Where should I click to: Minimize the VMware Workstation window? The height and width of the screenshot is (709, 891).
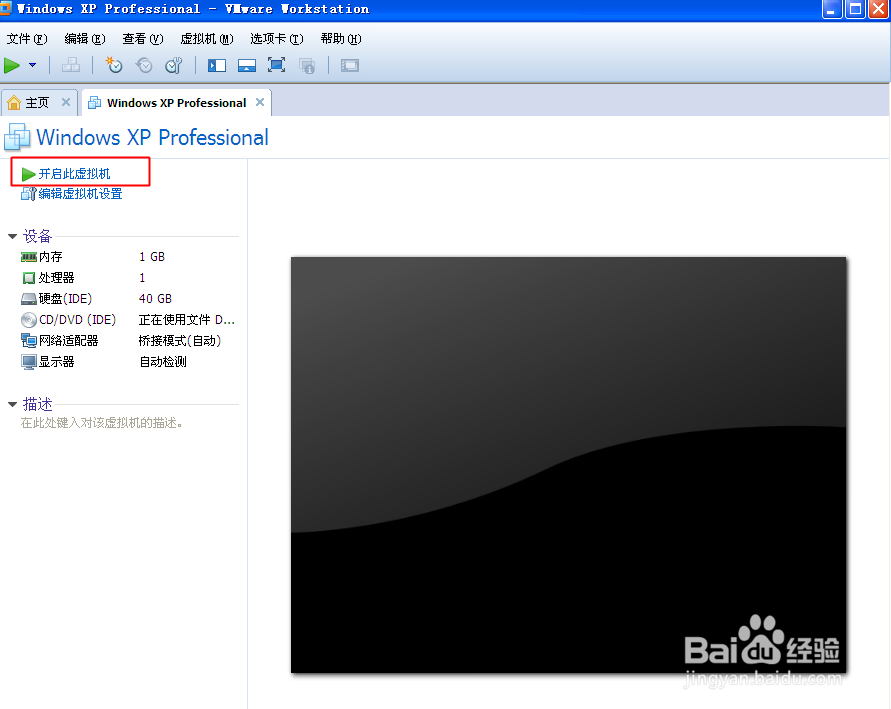tap(832, 9)
